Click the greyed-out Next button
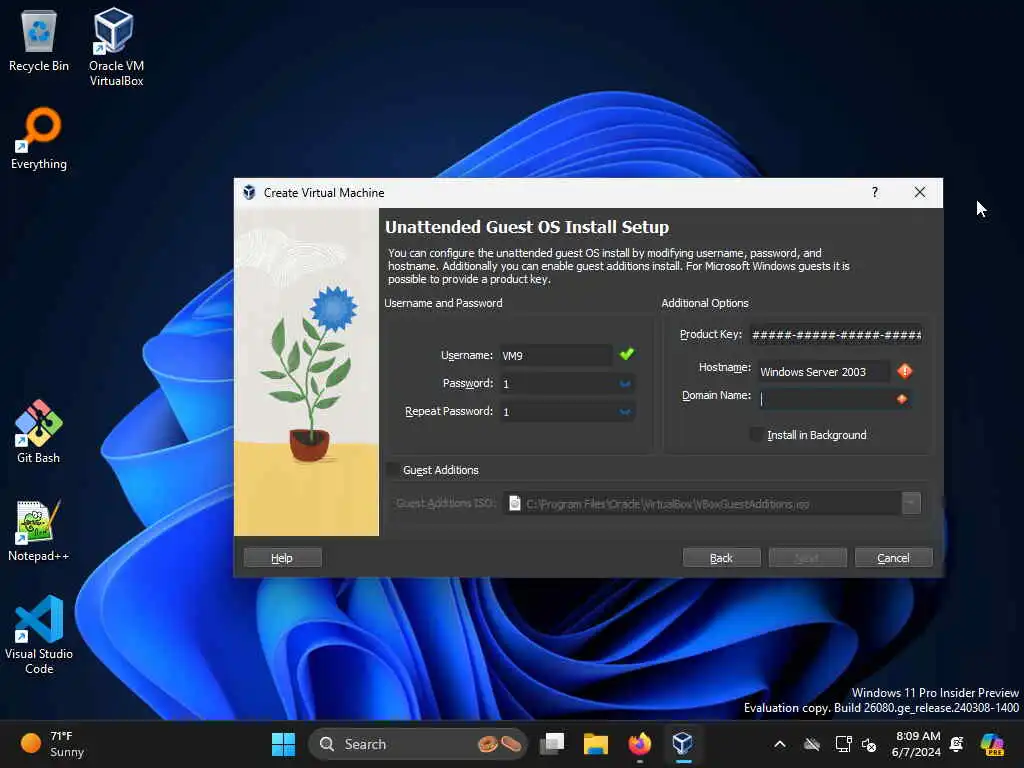Viewport: 1024px width, 768px height. pos(807,558)
